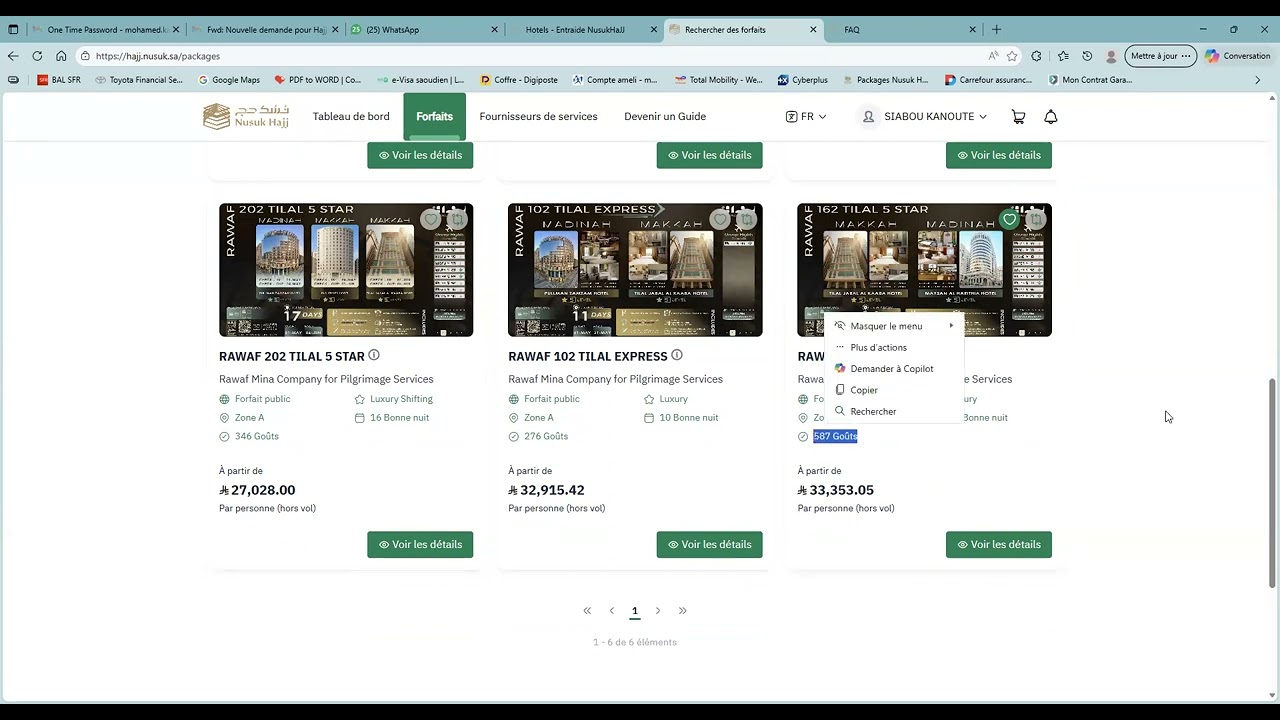Image resolution: width=1280 pixels, height=720 pixels.
Task: Expand the bookmarks bar overflow chevron
Action: tap(1258, 80)
